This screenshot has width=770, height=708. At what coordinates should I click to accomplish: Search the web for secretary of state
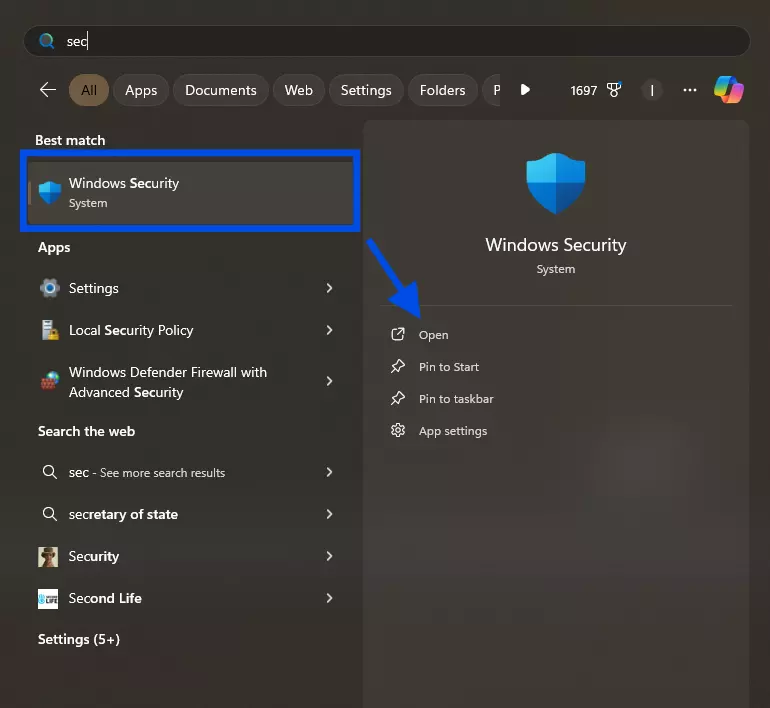[186, 515]
